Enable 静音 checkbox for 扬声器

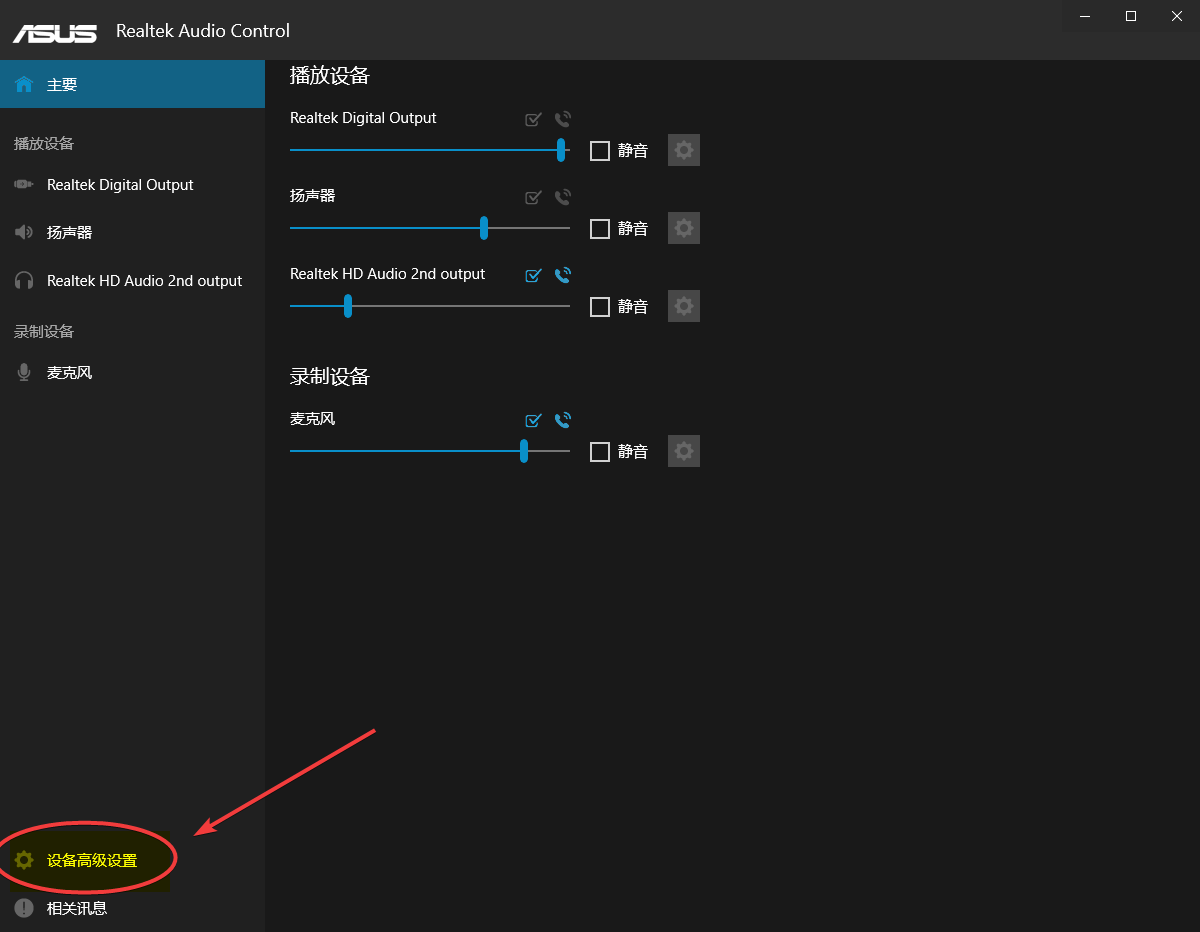click(600, 229)
